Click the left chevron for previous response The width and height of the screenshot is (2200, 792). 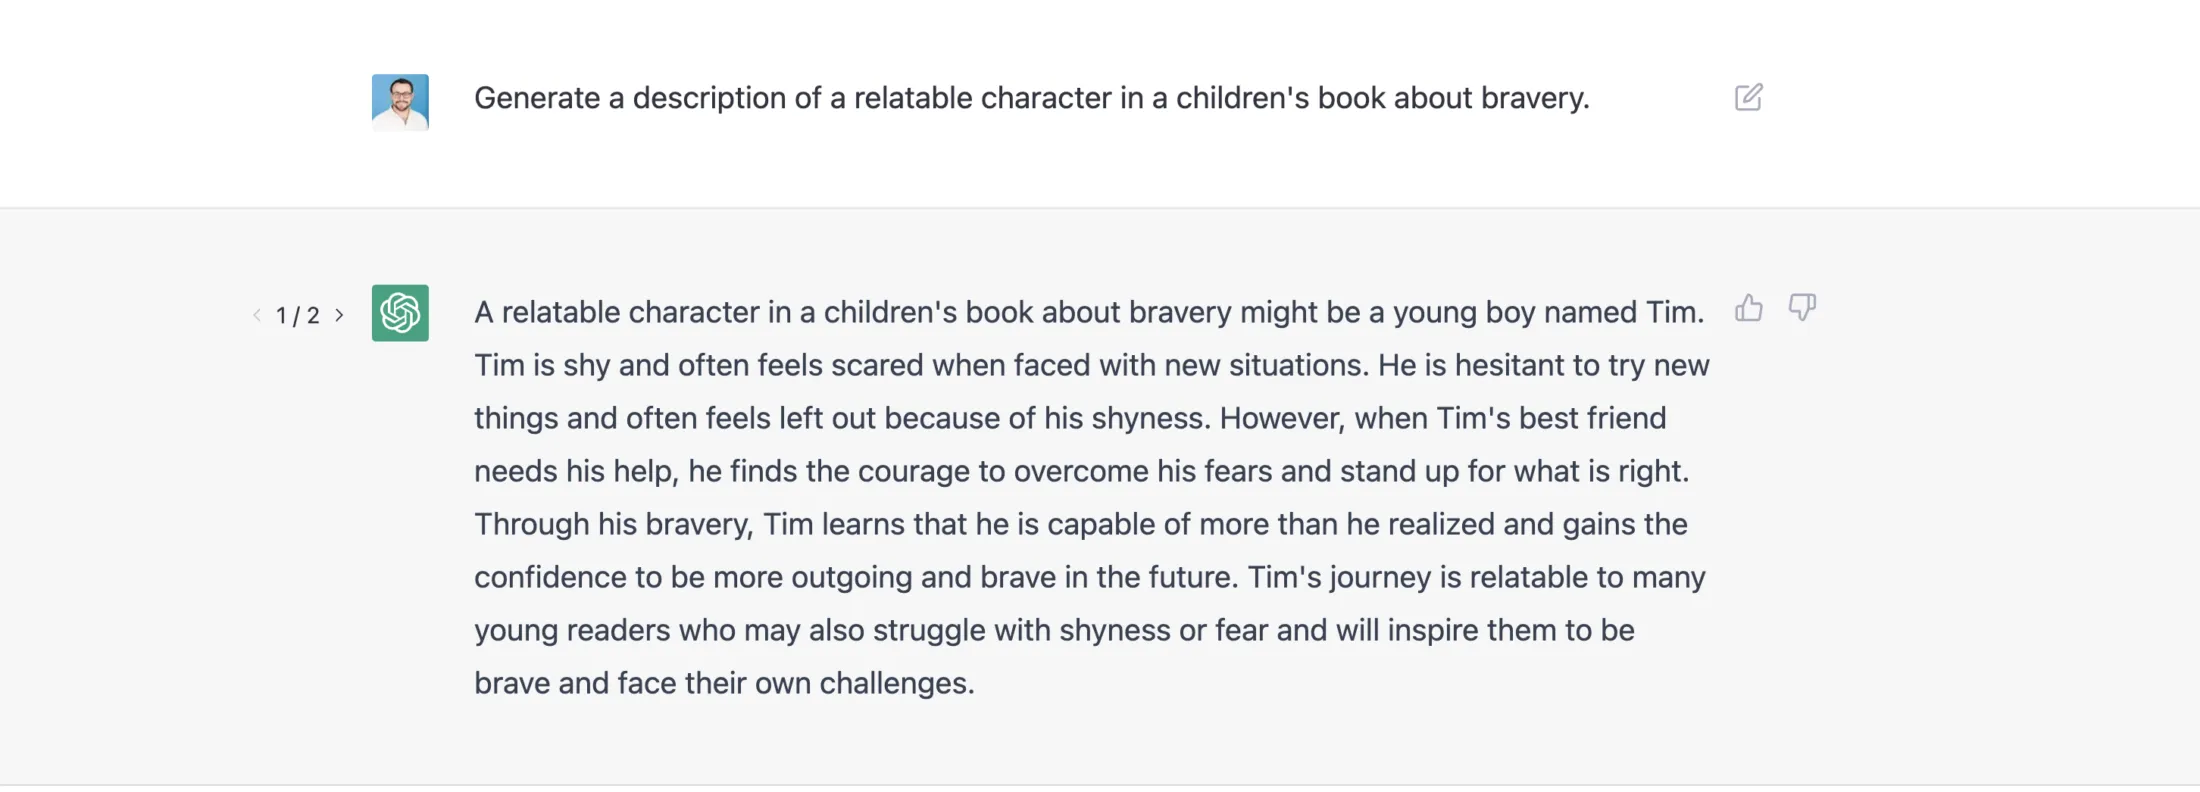pos(256,314)
